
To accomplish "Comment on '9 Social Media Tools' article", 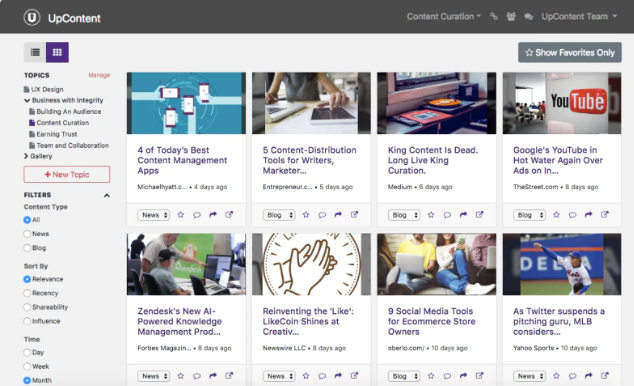I will (x=447, y=376).
